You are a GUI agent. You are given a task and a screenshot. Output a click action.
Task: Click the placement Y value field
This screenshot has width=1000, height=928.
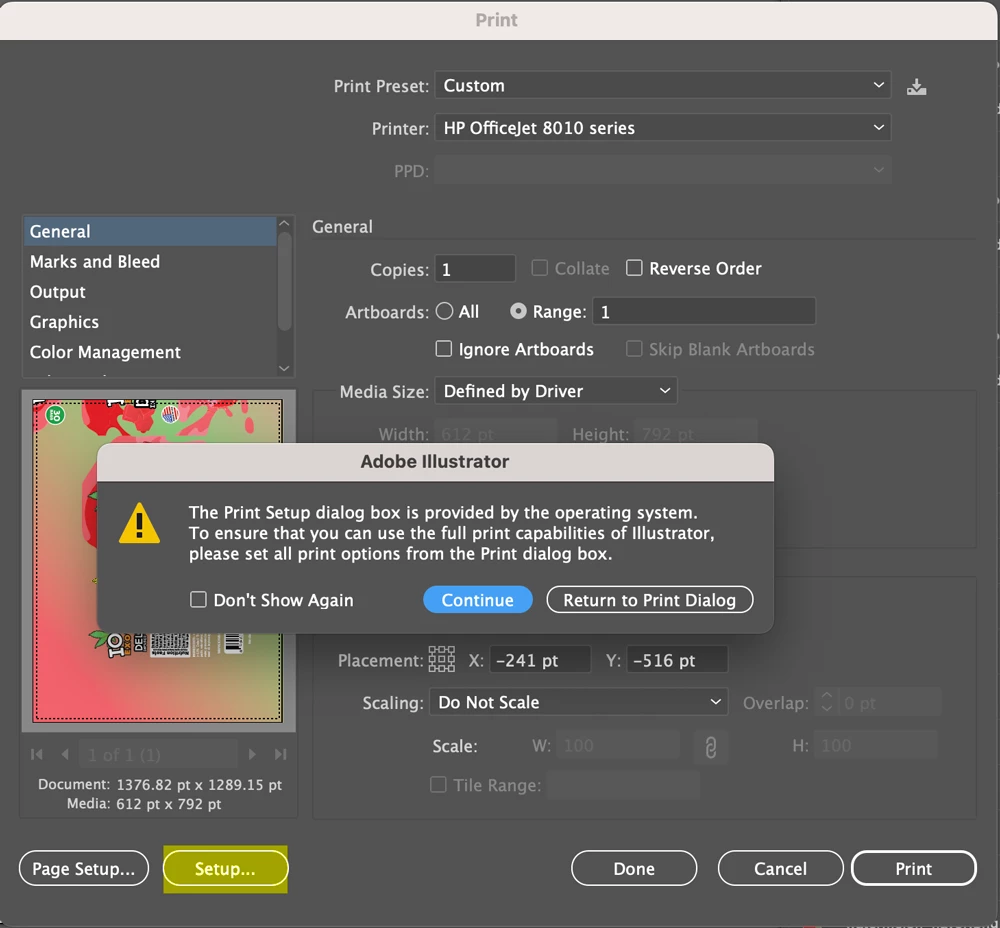click(x=677, y=659)
